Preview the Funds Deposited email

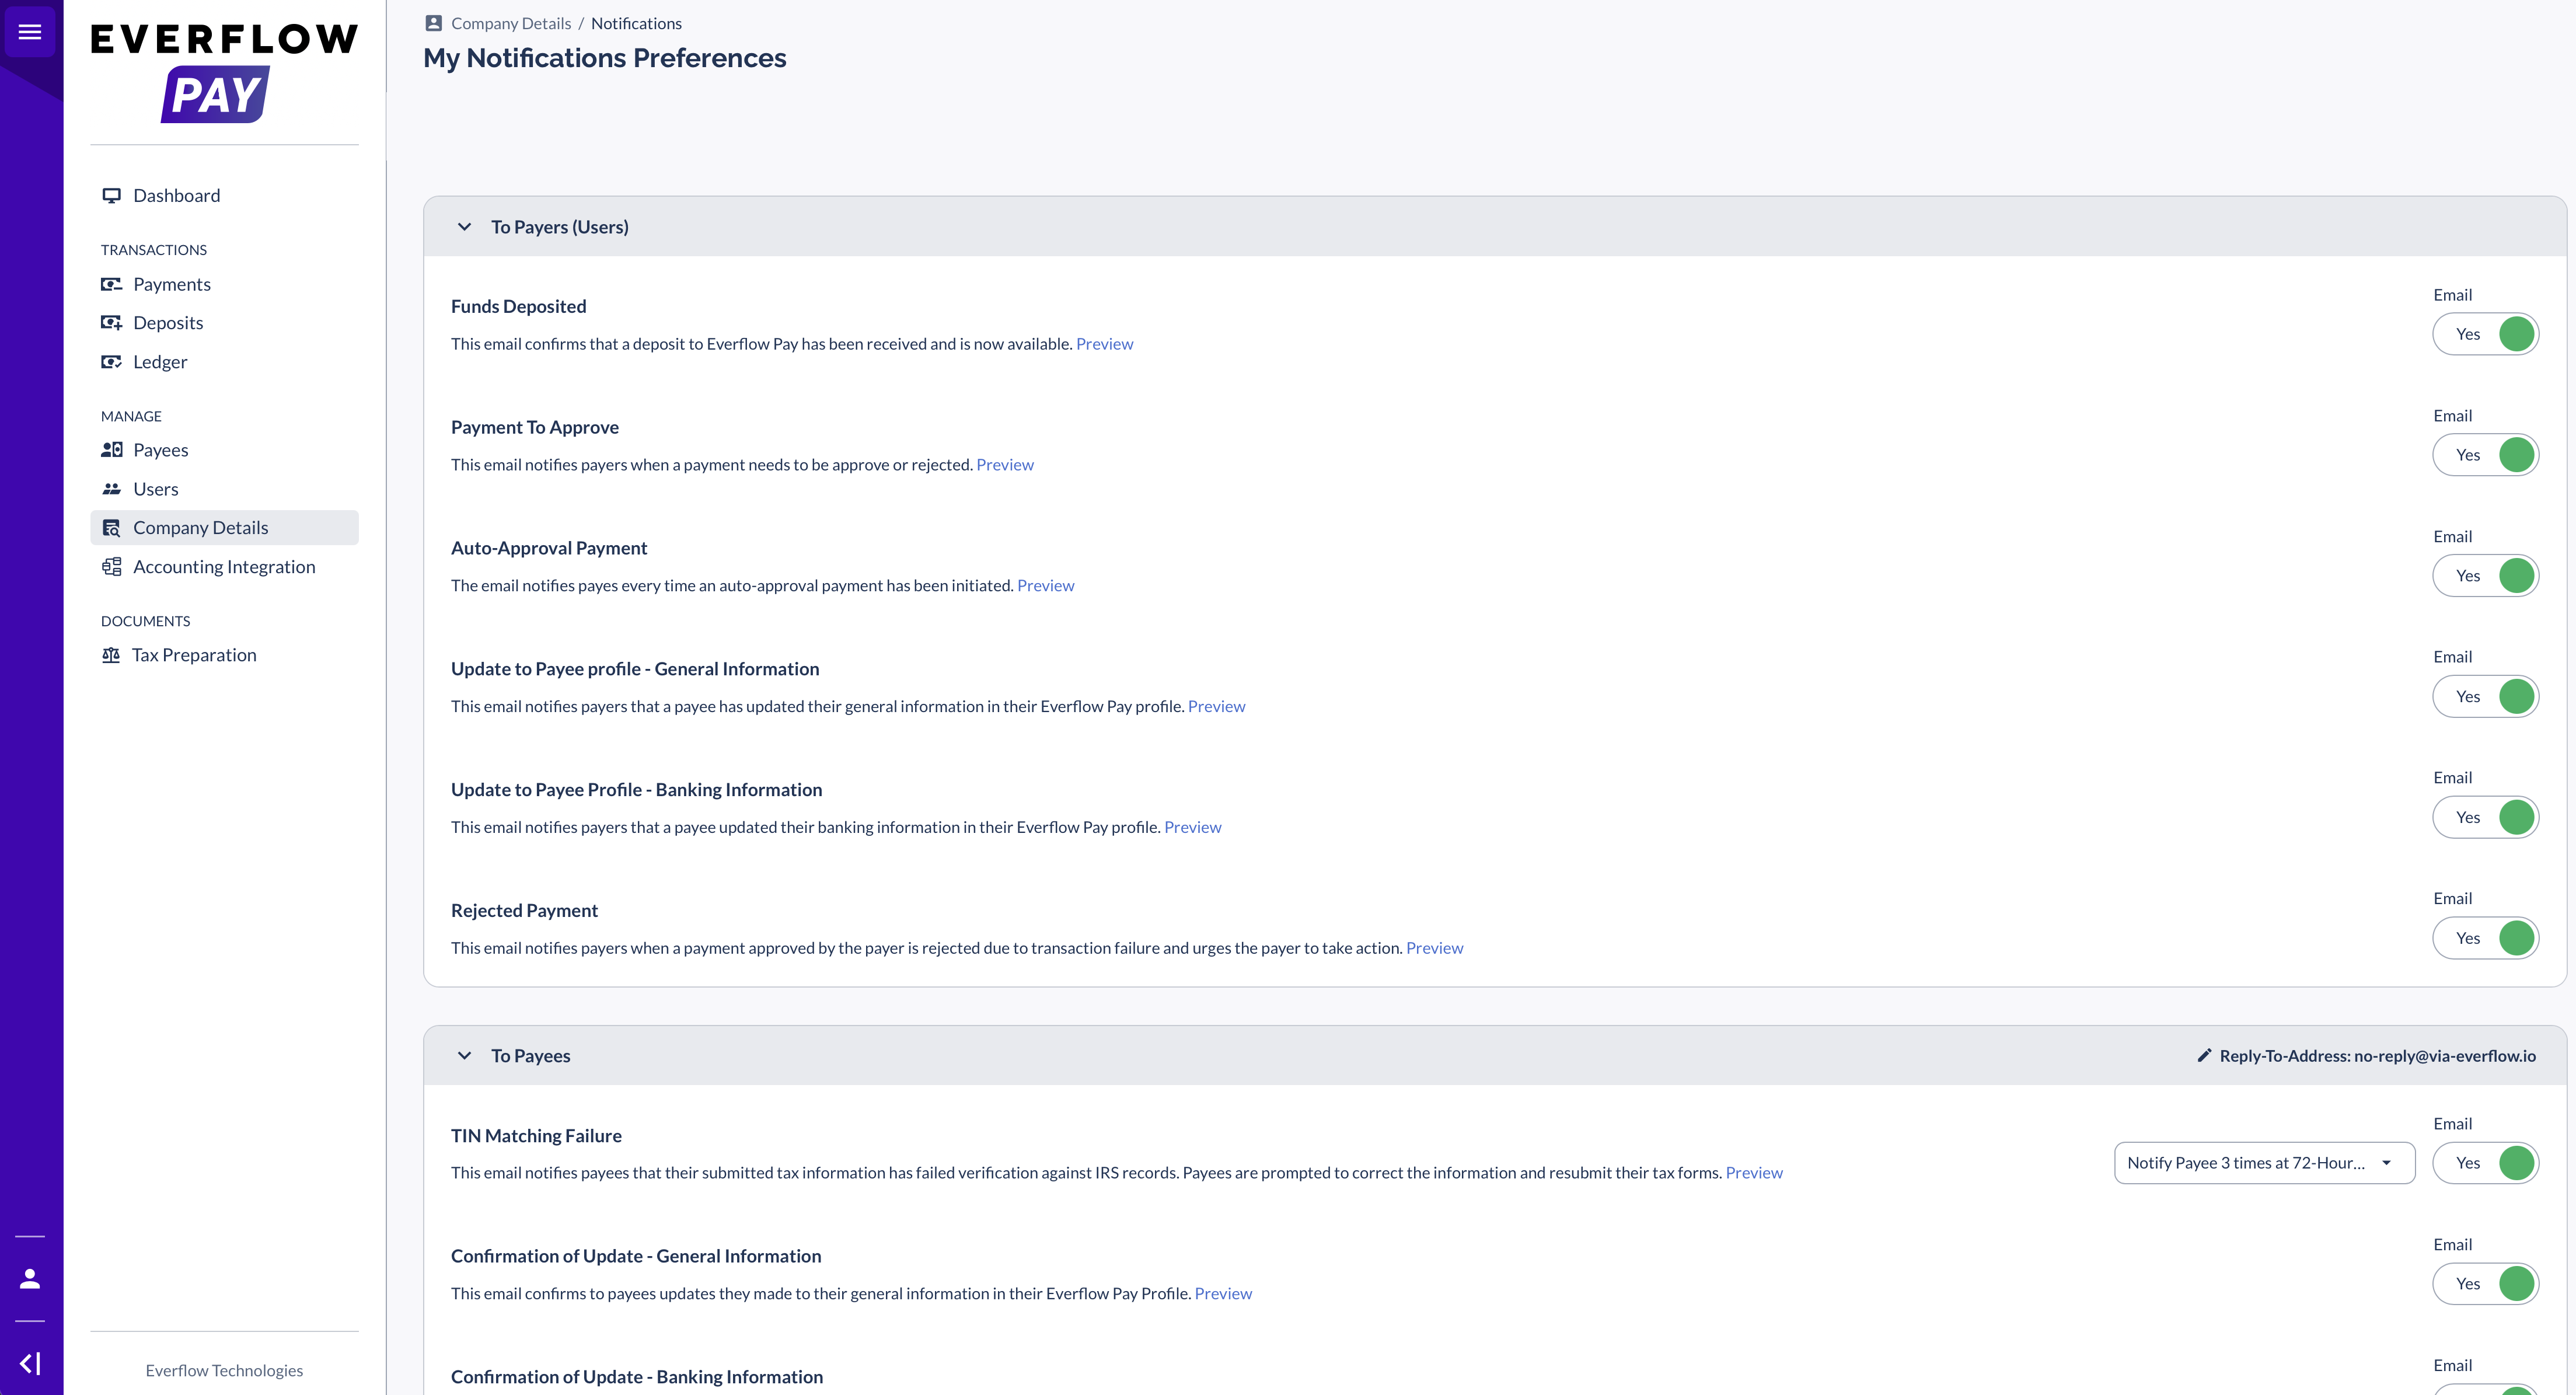pyautogui.click(x=1104, y=344)
